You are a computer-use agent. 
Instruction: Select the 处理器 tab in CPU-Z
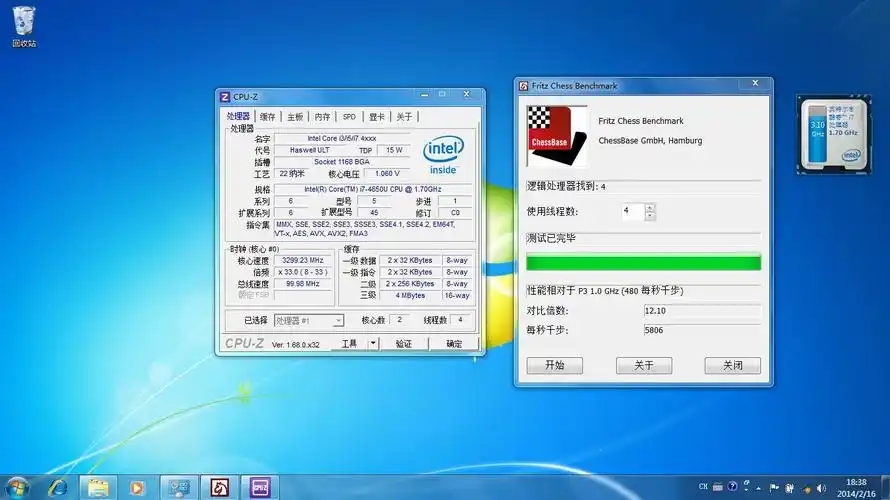click(238, 116)
